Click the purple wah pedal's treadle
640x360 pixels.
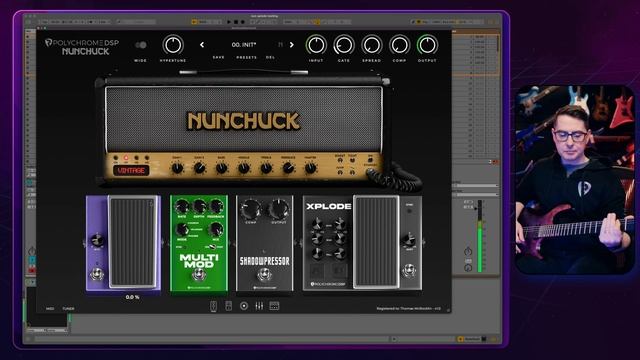point(132,242)
